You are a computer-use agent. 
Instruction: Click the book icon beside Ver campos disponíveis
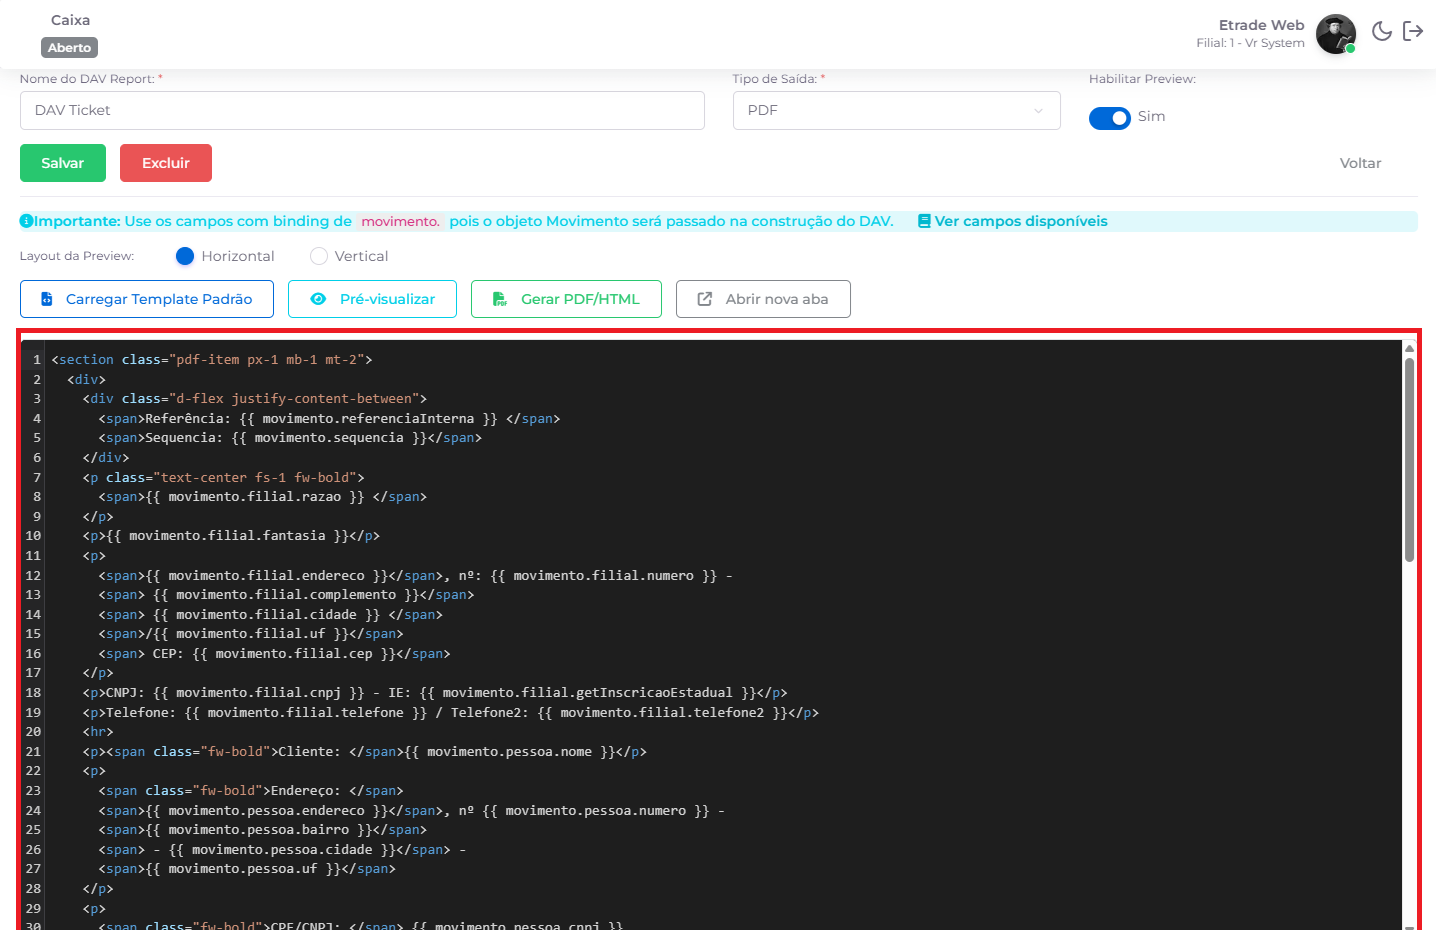[924, 221]
